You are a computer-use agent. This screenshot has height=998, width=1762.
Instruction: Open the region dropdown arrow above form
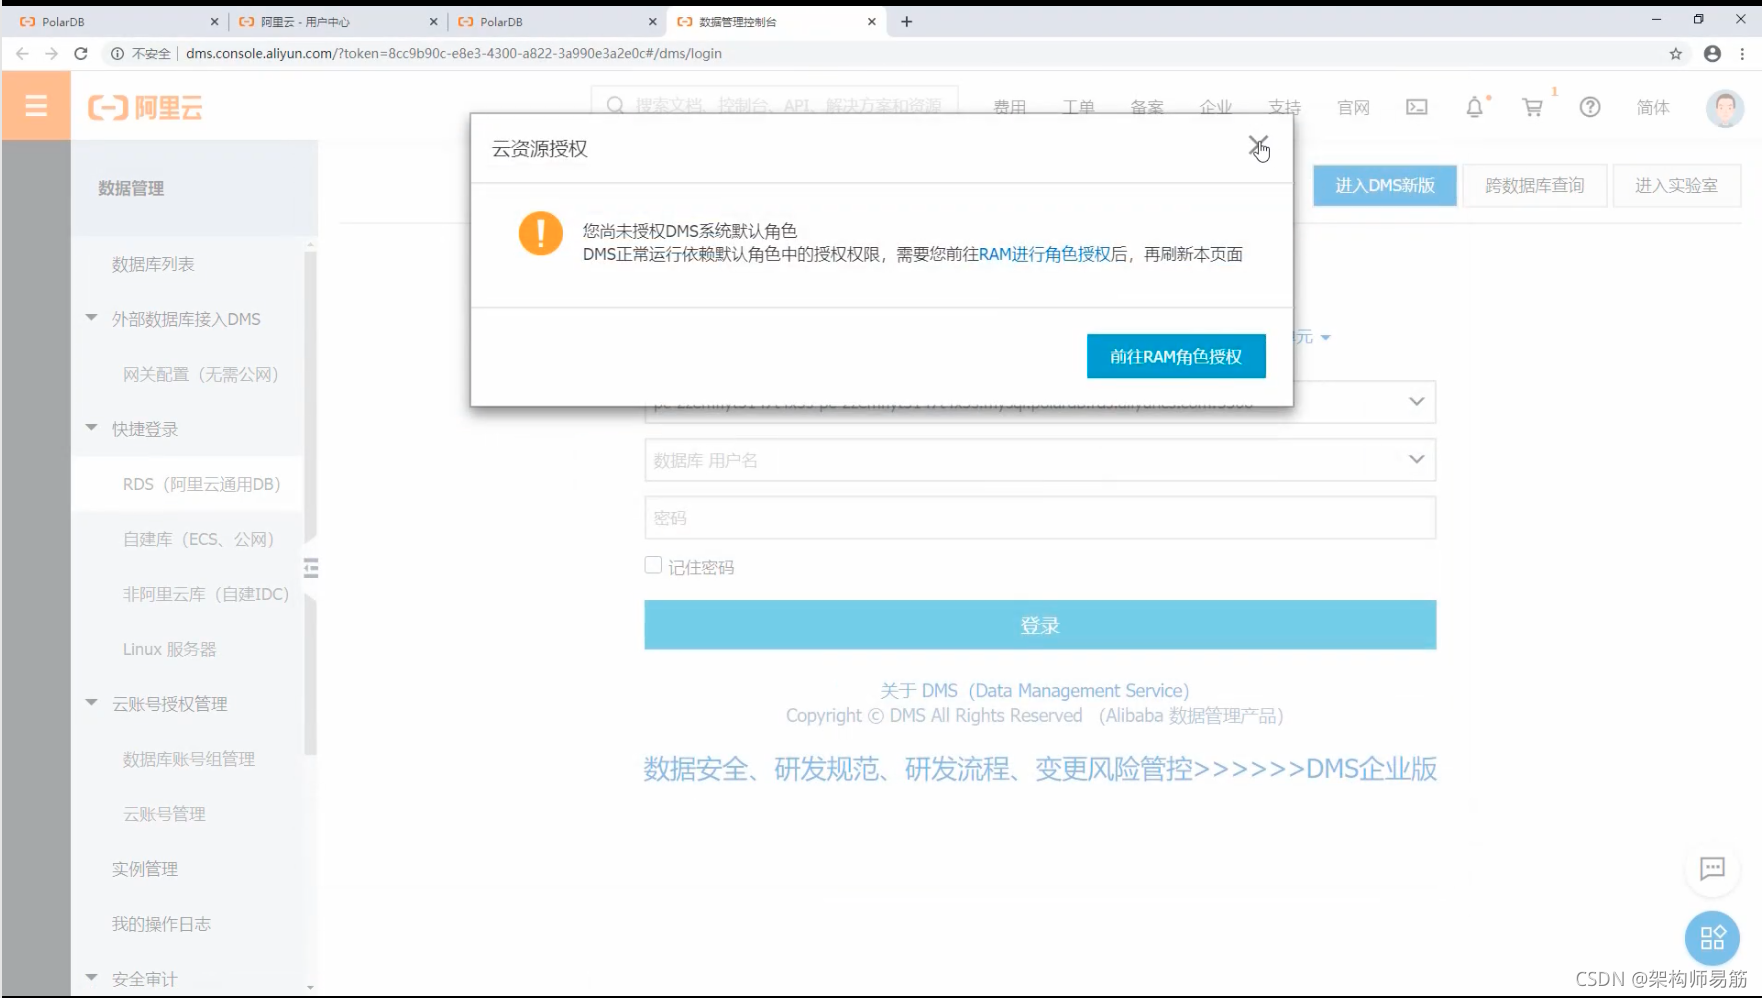pyautogui.click(x=1325, y=338)
